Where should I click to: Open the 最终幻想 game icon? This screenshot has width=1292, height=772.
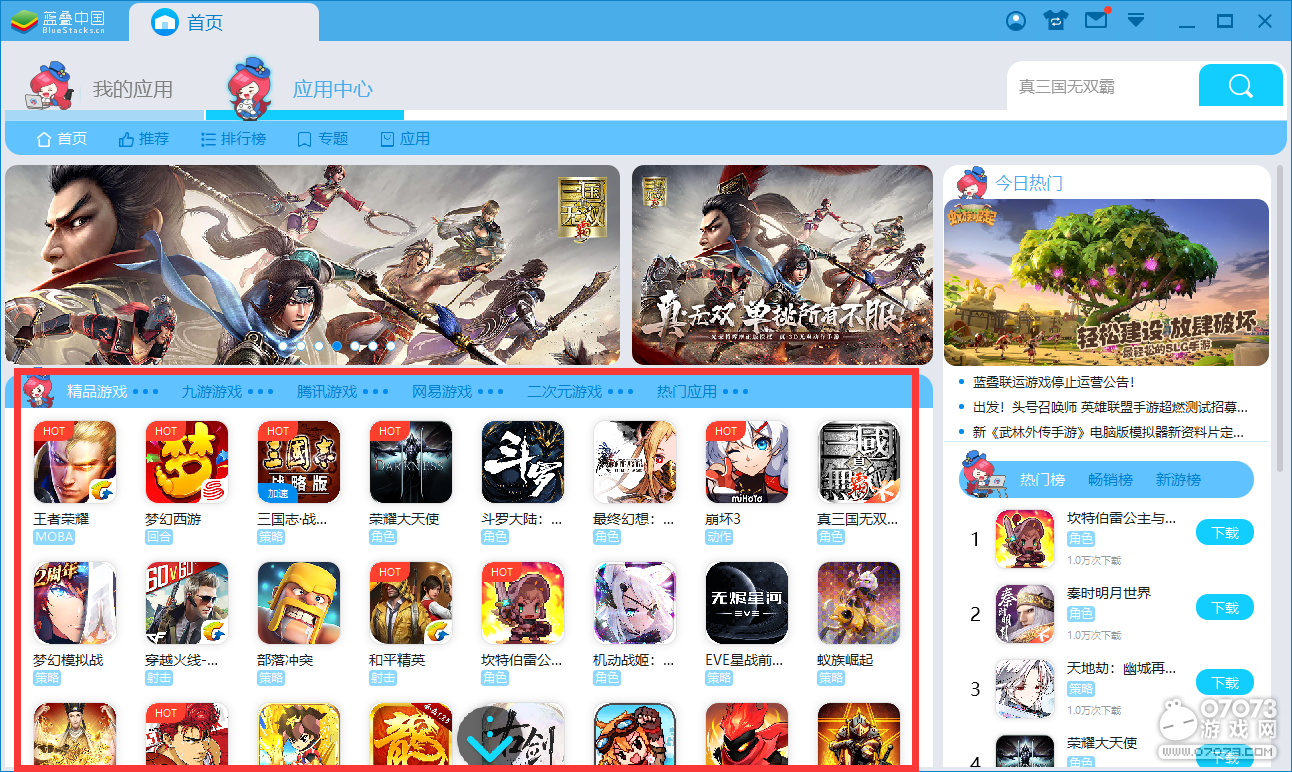coord(635,462)
